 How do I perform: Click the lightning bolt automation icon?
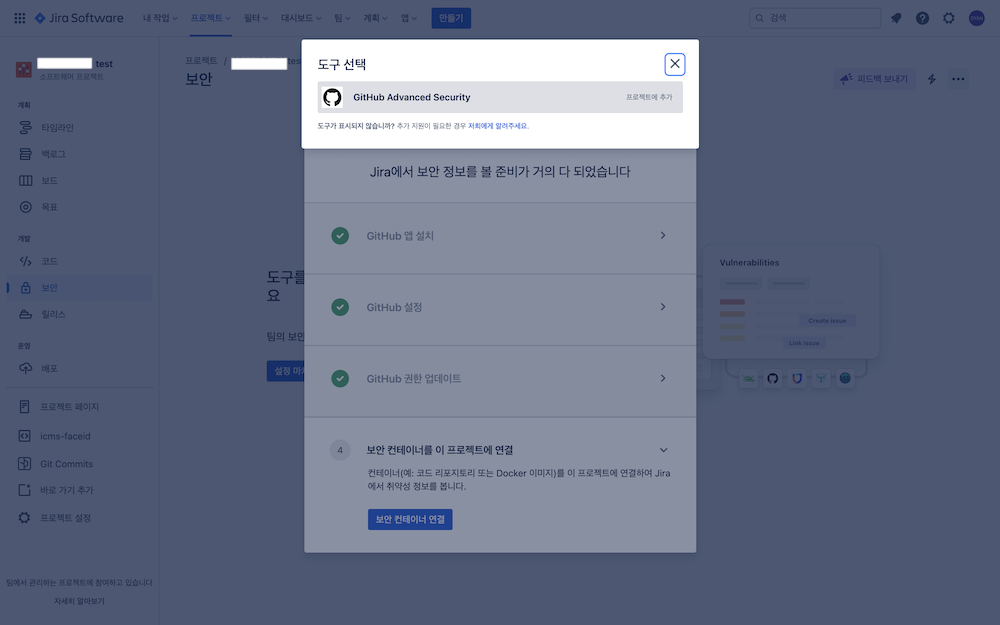932,79
